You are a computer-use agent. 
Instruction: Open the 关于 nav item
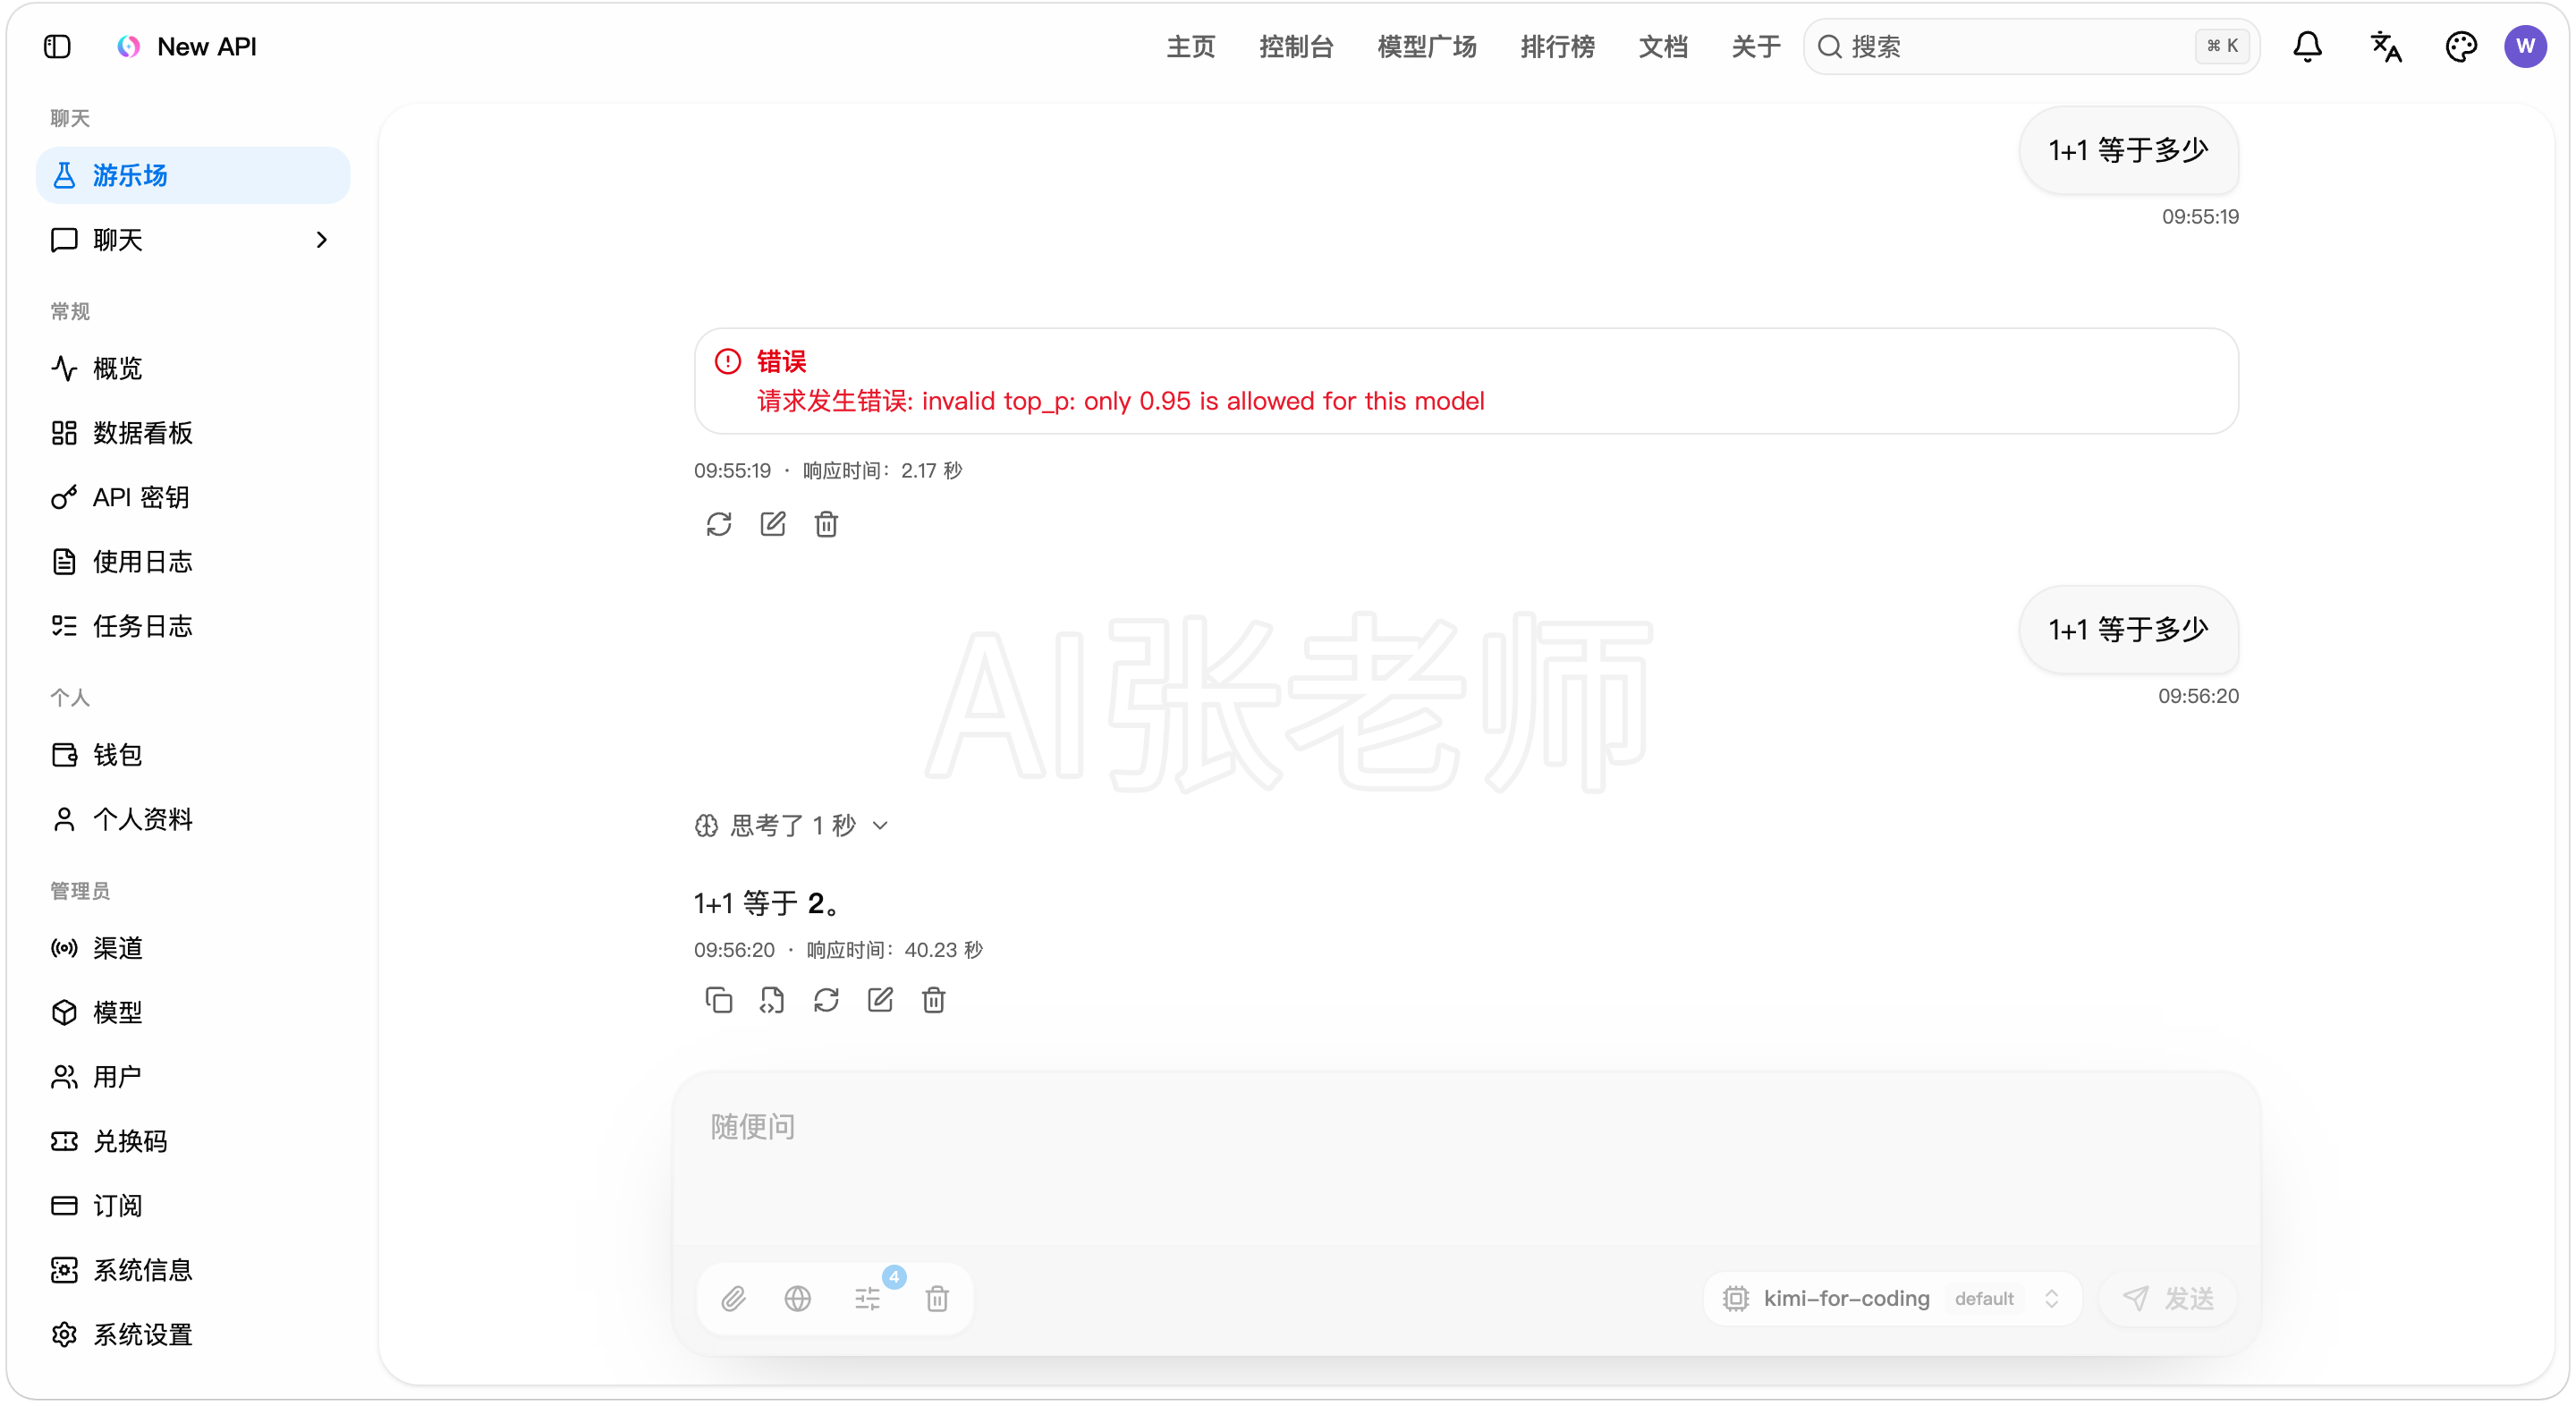click(x=1756, y=47)
